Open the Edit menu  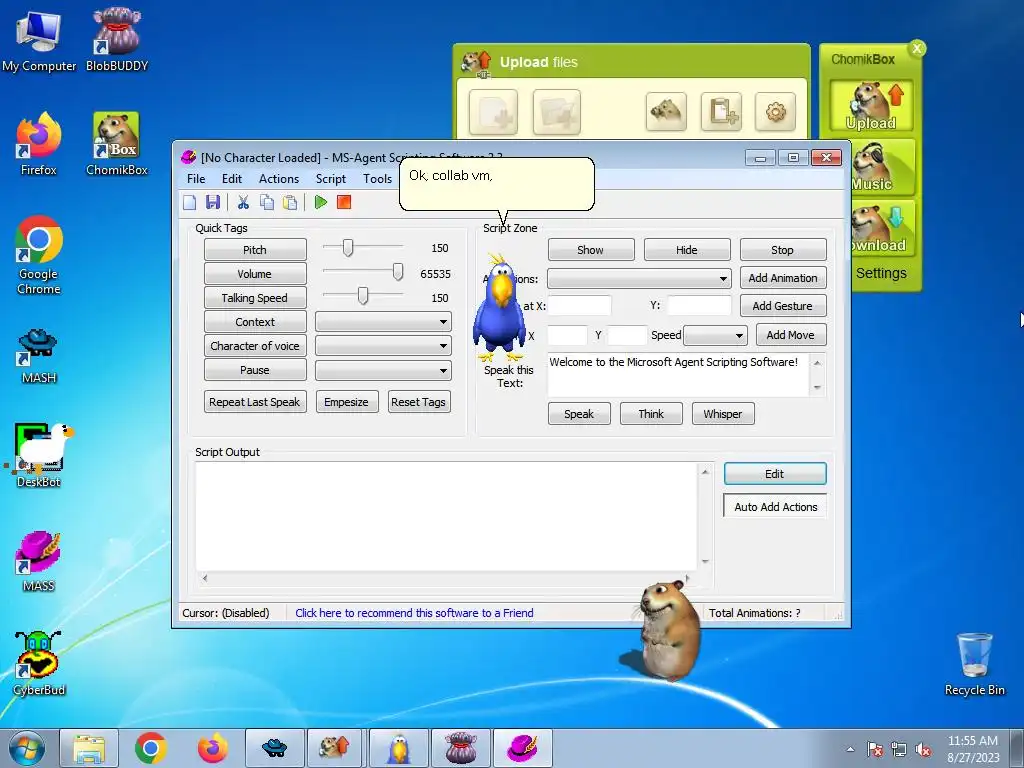point(232,179)
